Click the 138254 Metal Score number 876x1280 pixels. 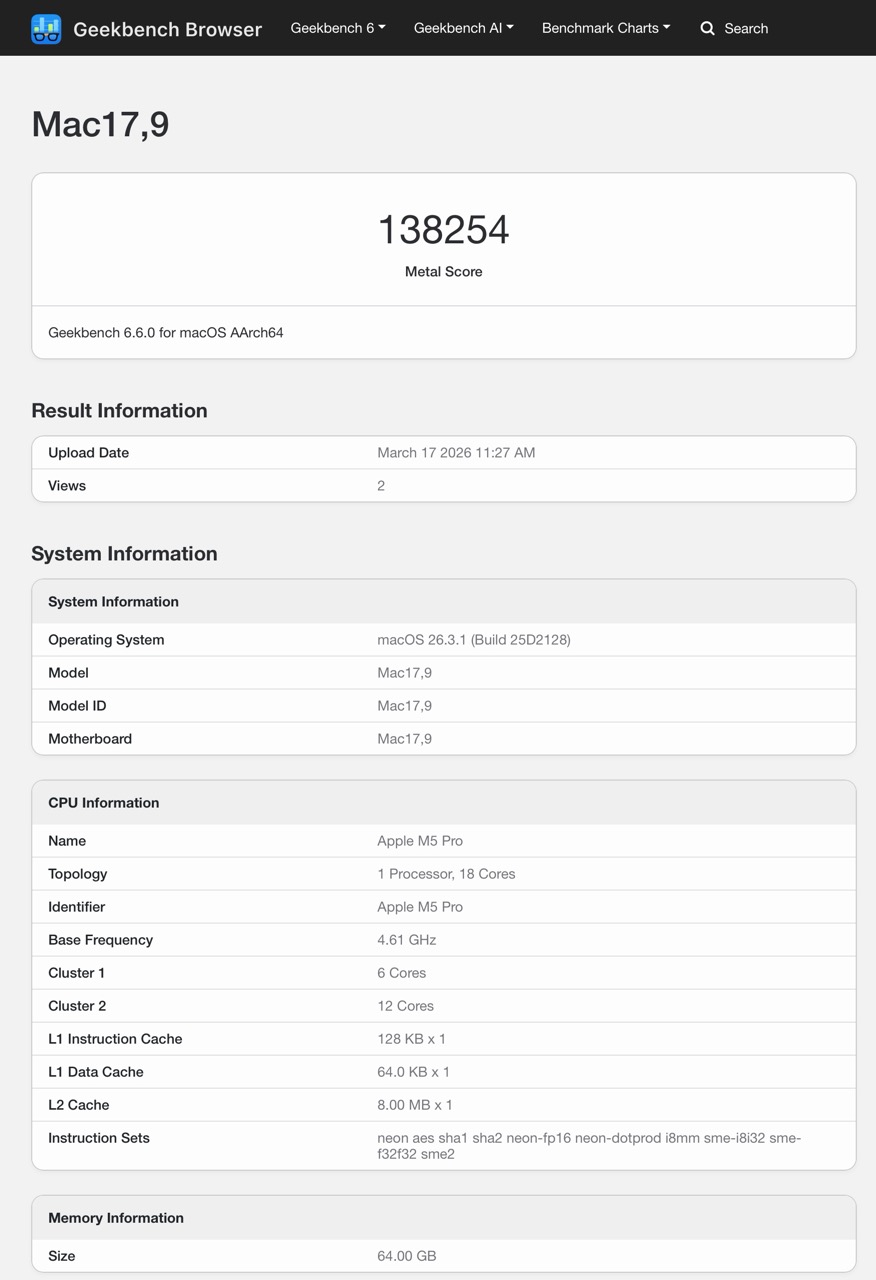pos(443,230)
